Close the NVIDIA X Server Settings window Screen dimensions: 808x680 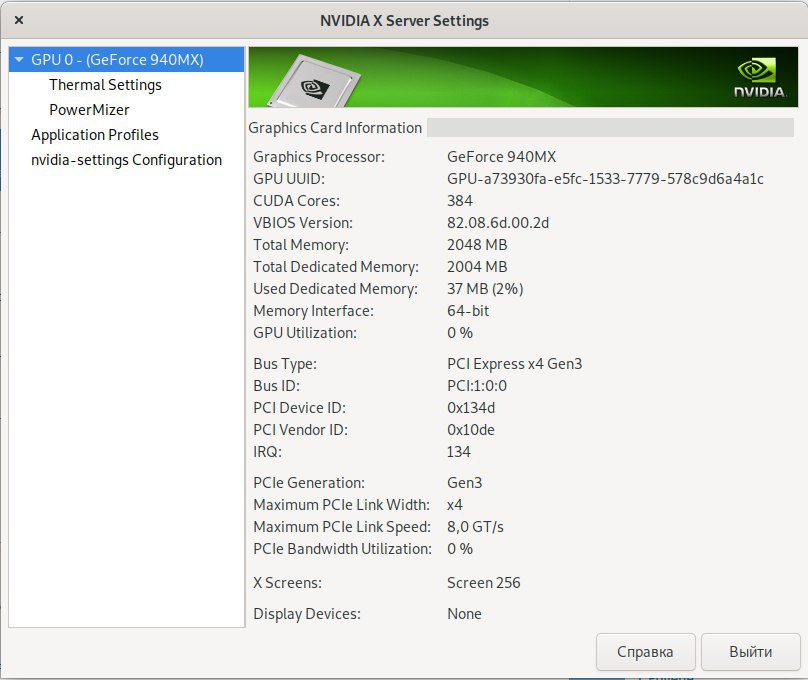coord(19,20)
